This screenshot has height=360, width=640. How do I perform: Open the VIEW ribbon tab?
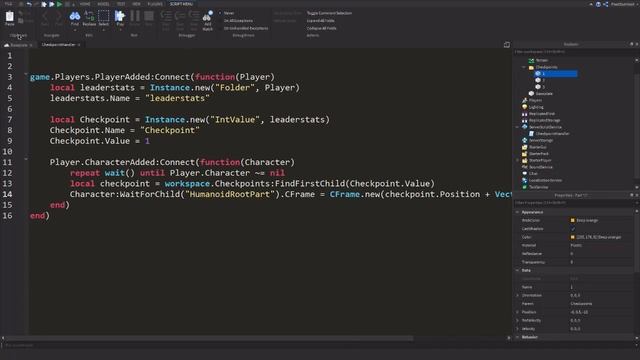136,4
